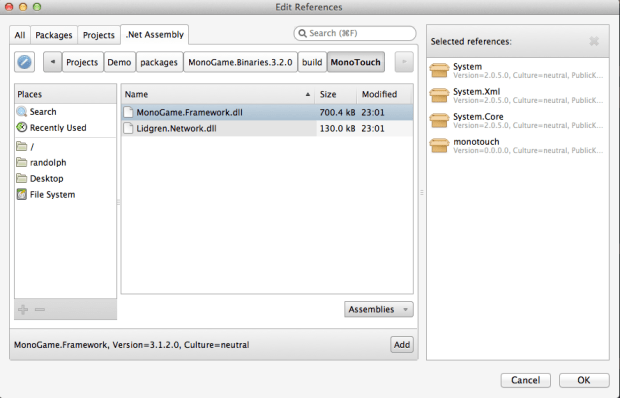
Task: Select the MonoGame.Framework.dll file name
Action: [189, 112]
